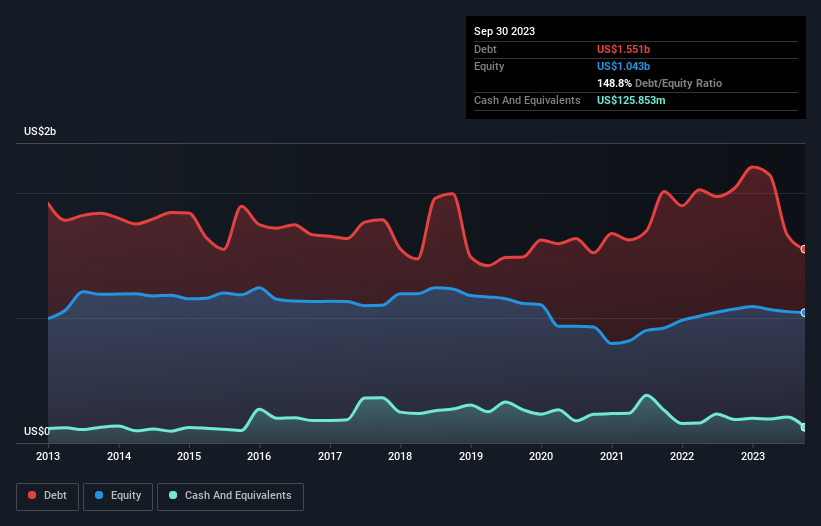Click the blue Equity legend dot
This screenshot has height=526, width=821.
pyautogui.click(x=101, y=496)
